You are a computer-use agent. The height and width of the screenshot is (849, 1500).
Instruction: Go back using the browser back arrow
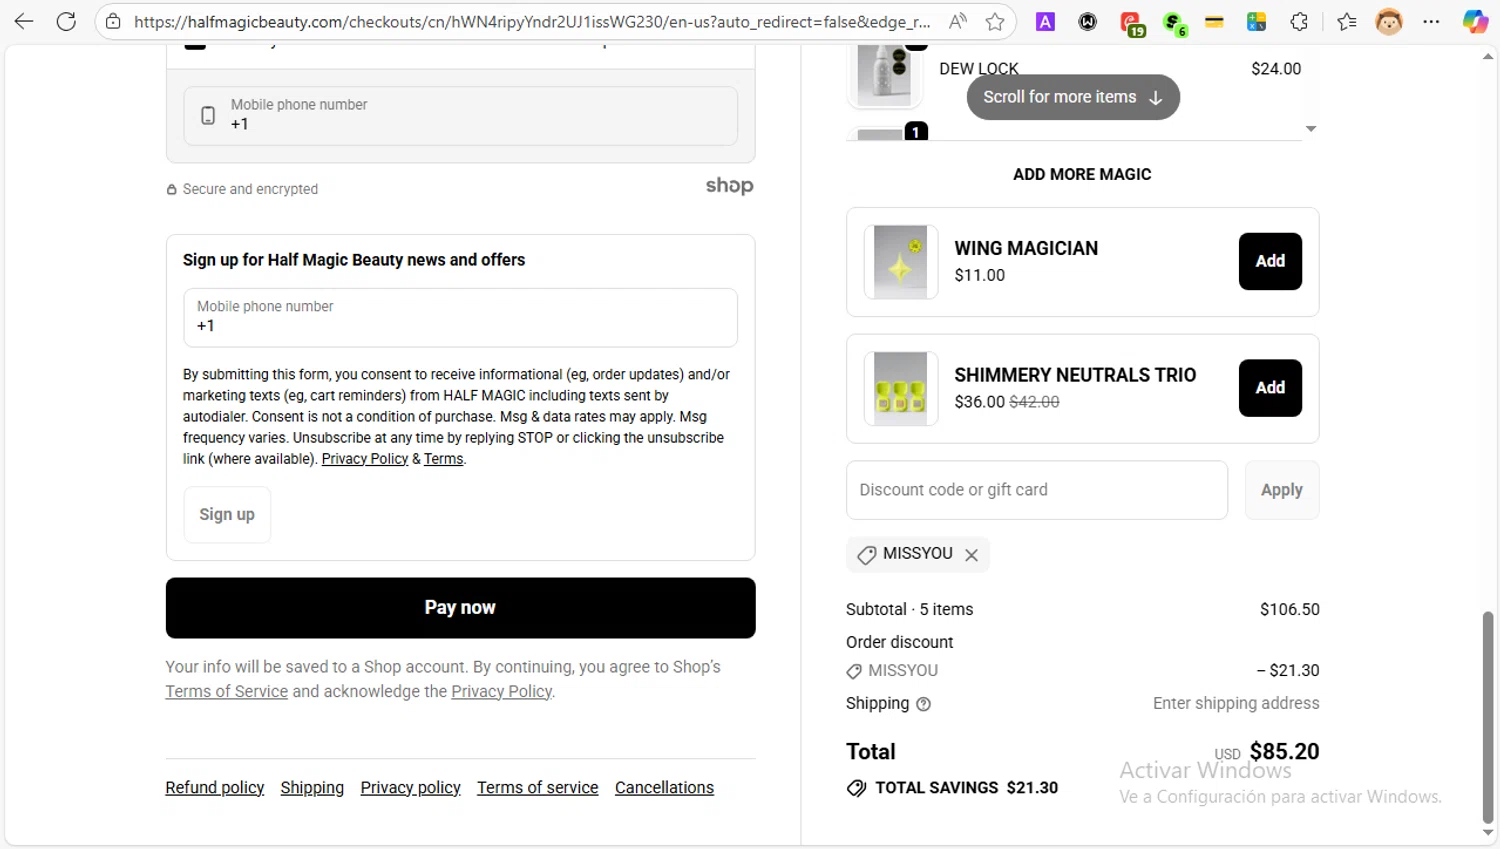24,21
